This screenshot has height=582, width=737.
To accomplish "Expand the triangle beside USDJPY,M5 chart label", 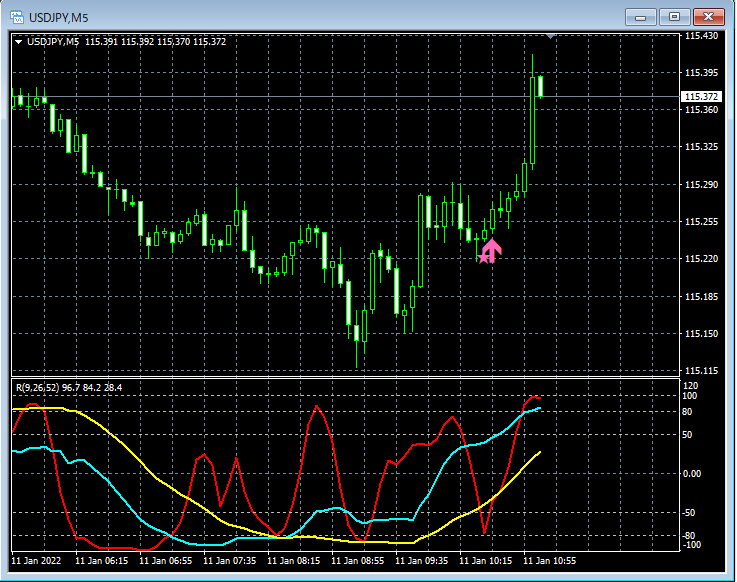I will (x=18, y=42).
